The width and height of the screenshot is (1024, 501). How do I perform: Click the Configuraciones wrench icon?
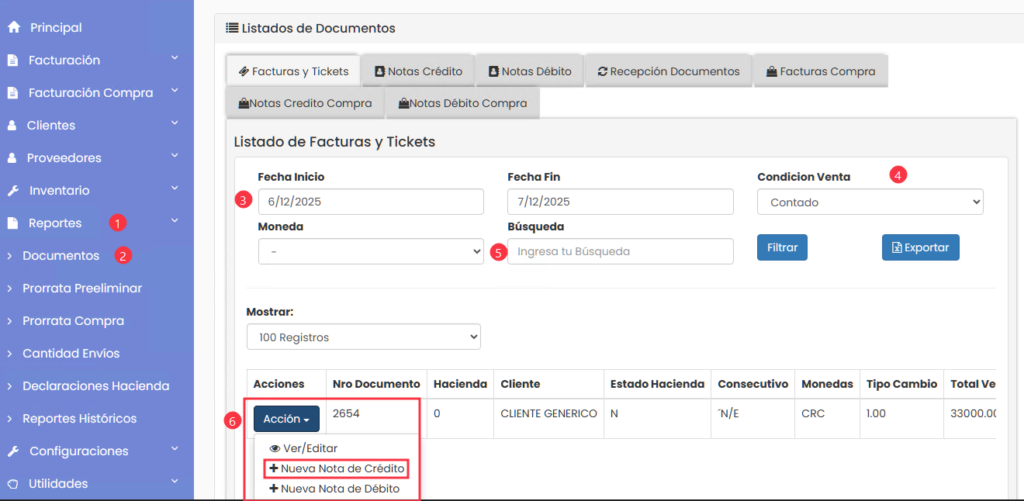(13, 451)
